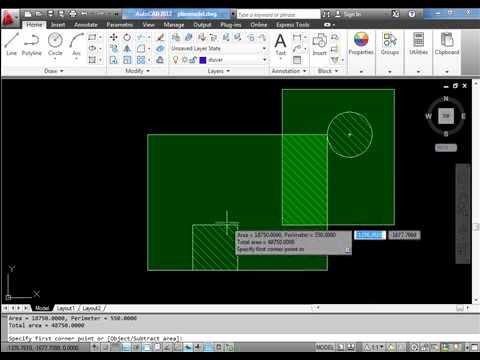The image size is (480, 360).
Task: Toggle freeze sun icon for duvar layer
Action: 184,60
